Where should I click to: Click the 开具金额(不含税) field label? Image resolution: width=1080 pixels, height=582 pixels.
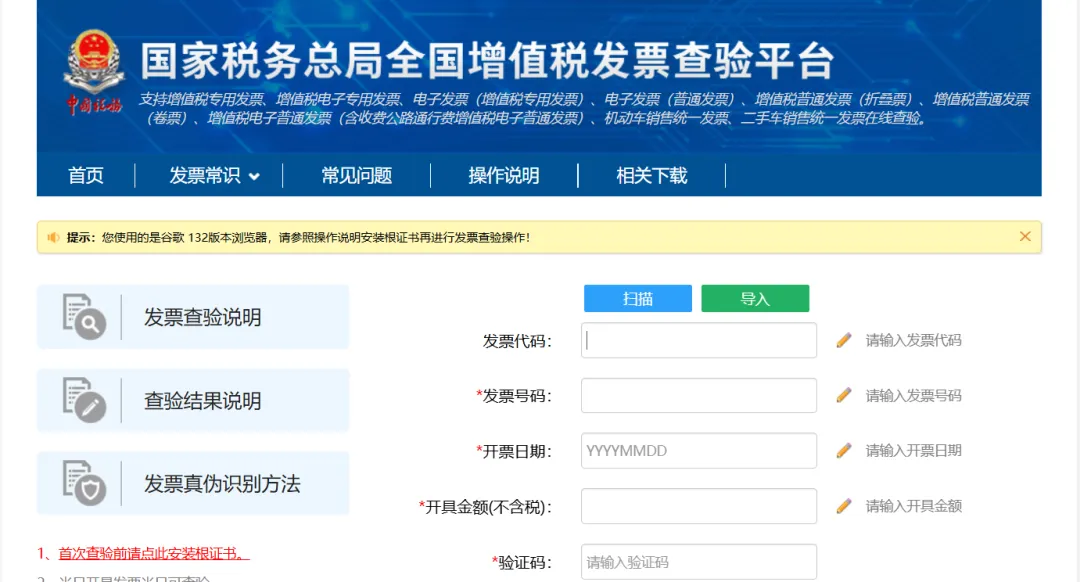tap(486, 508)
